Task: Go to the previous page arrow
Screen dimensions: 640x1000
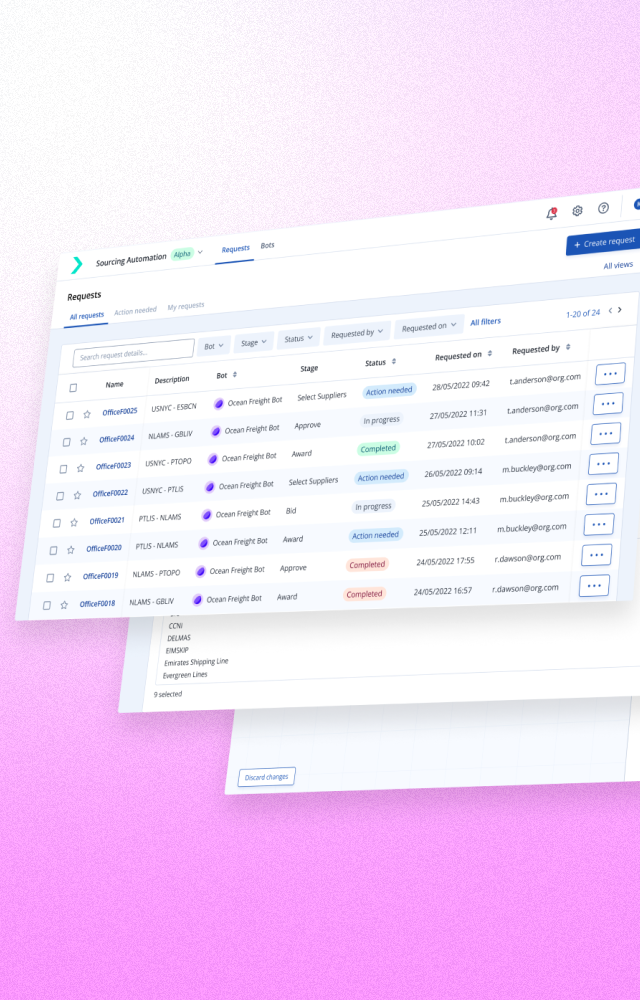Action: pos(610,311)
